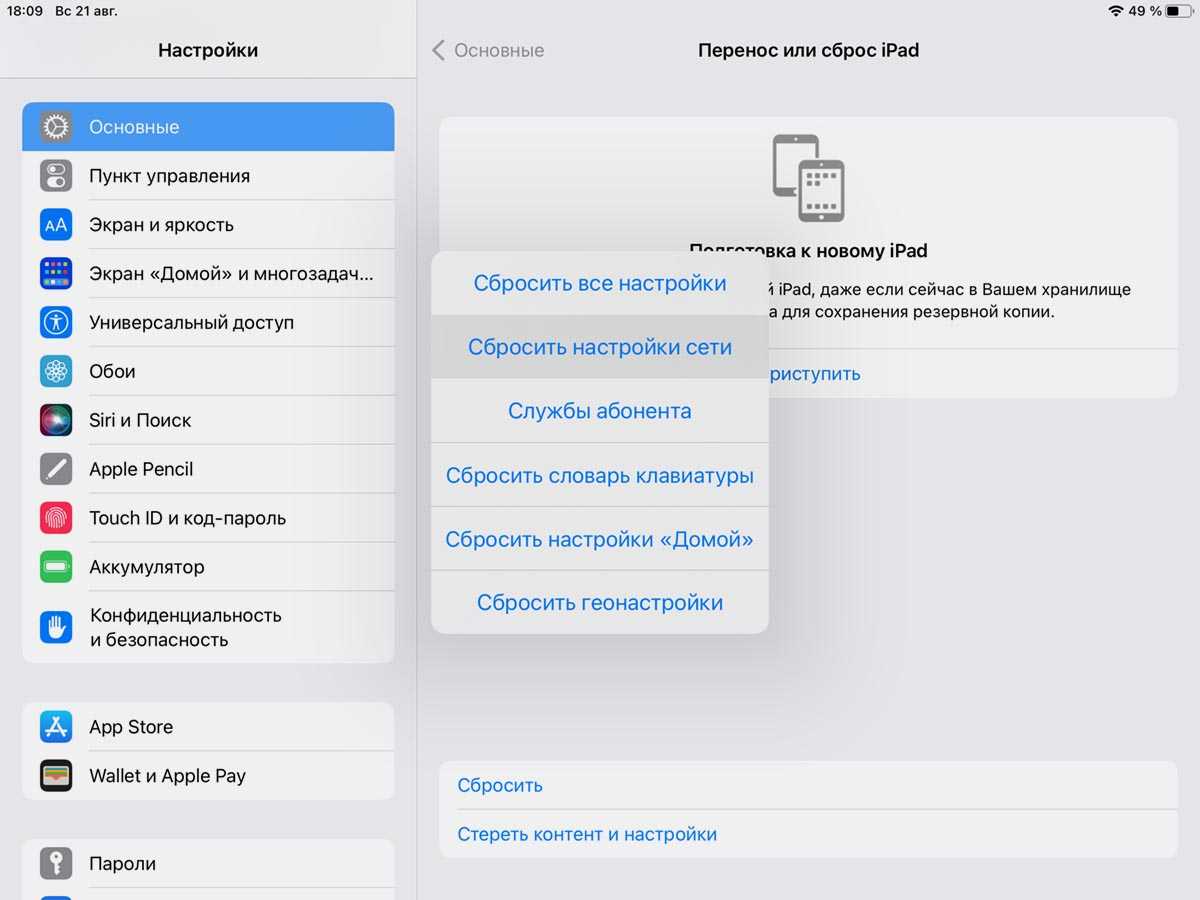Tap the battery indicator in status bar
Viewport: 1200px width, 900px height.
[x=1178, y=11]
